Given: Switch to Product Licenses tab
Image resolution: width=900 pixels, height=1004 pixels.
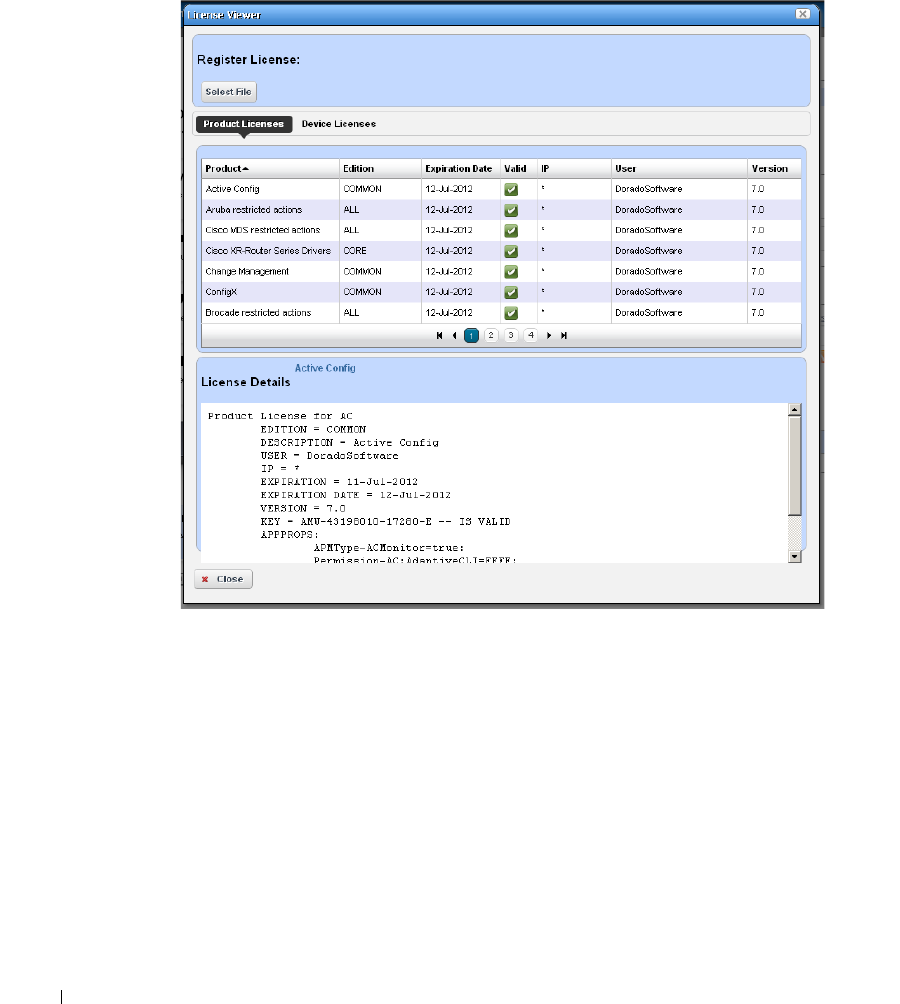Looking at the screenshot, I should (243, 124).
